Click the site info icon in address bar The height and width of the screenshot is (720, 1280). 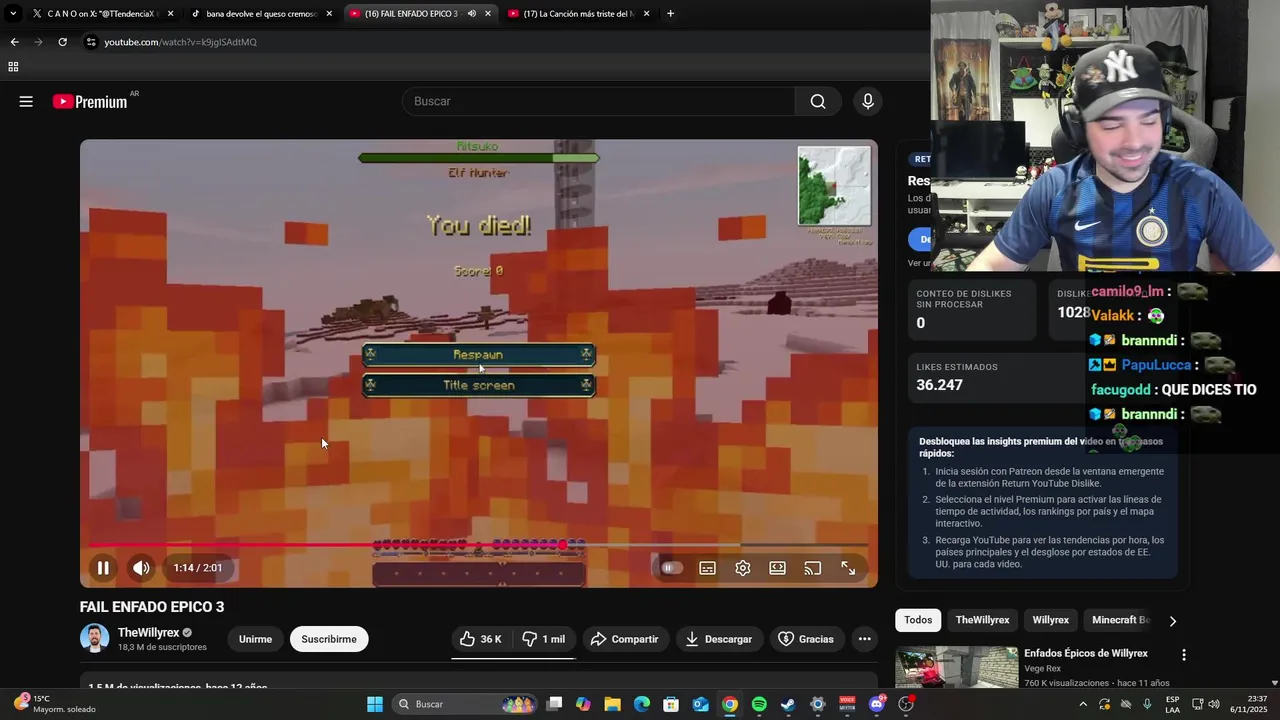coord(91,42)
